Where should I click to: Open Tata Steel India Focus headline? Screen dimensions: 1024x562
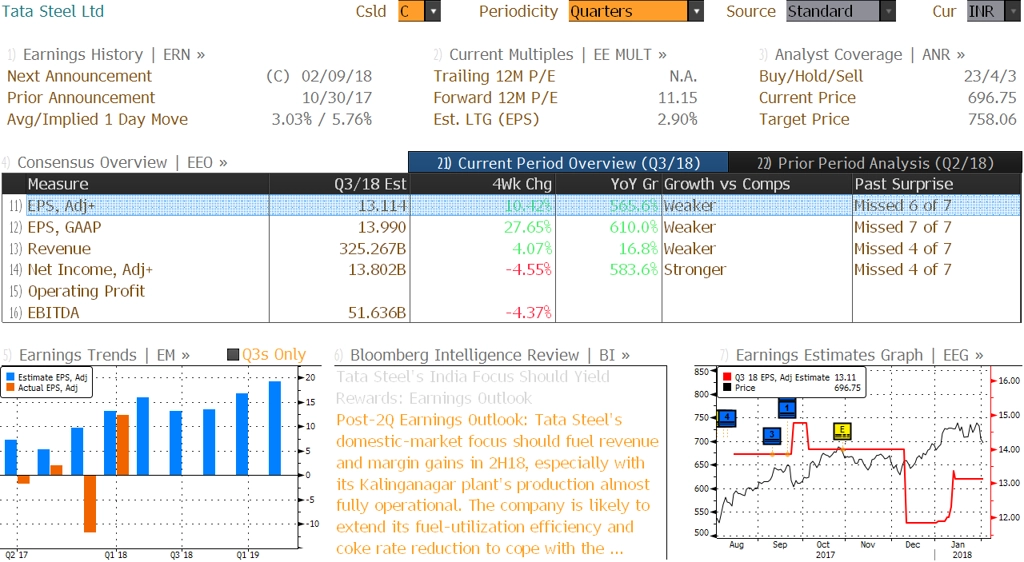pyautogui.click(x=473, y=387)
